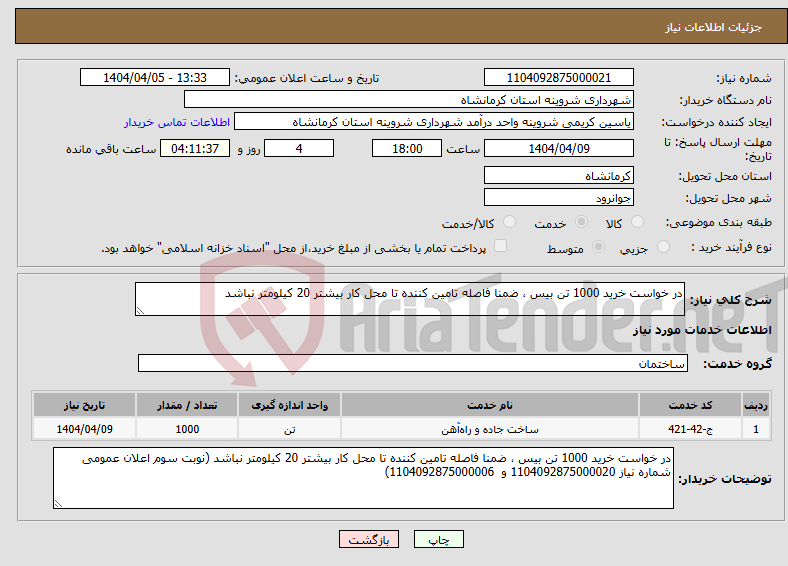
Task: Select the جزیی purchase type radio
Action: [x=663, y=246]
